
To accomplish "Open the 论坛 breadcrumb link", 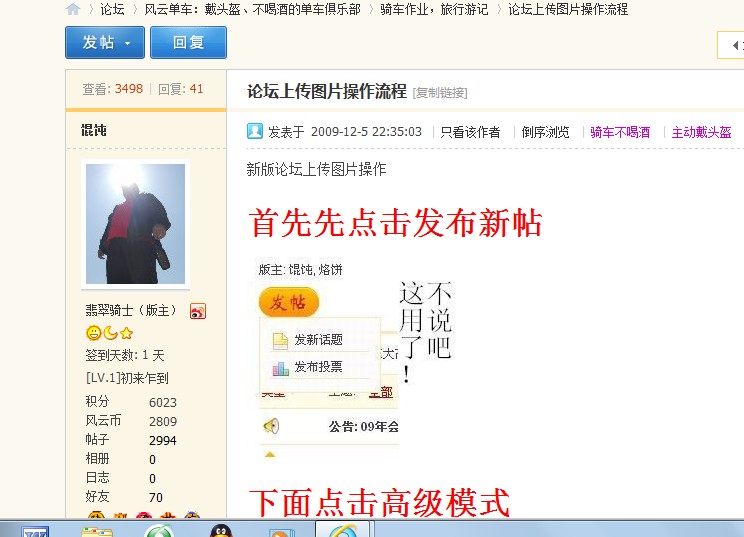I will click(x=112, y=9).
